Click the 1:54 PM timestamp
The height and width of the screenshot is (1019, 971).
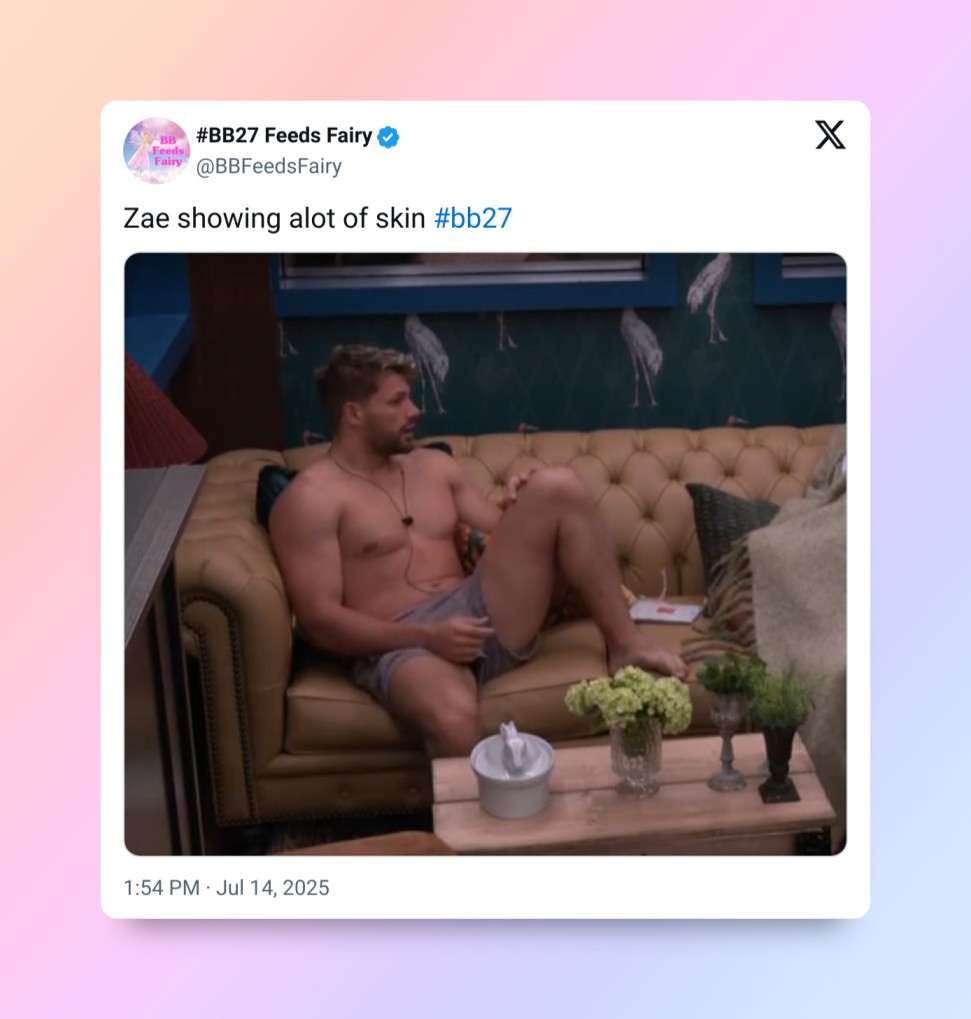[x=162, y=888]
